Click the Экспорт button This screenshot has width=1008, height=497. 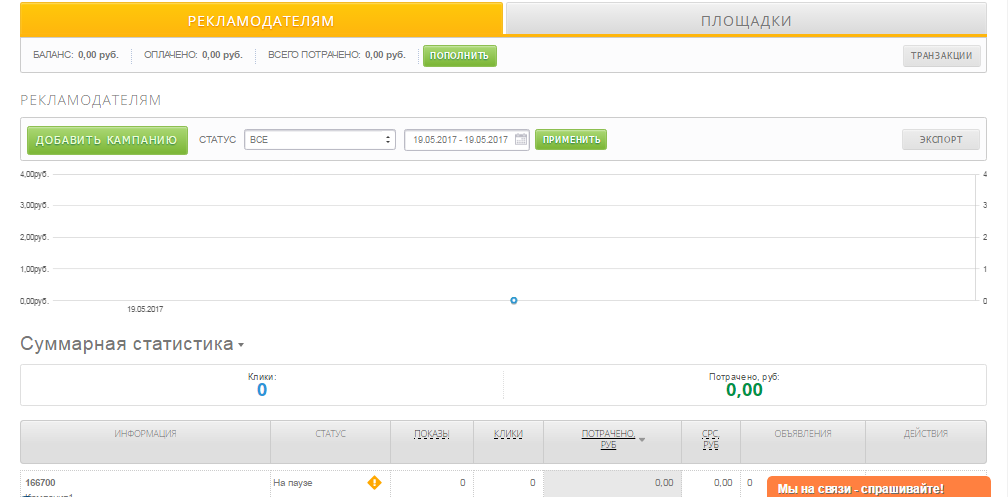click(940, 140)
